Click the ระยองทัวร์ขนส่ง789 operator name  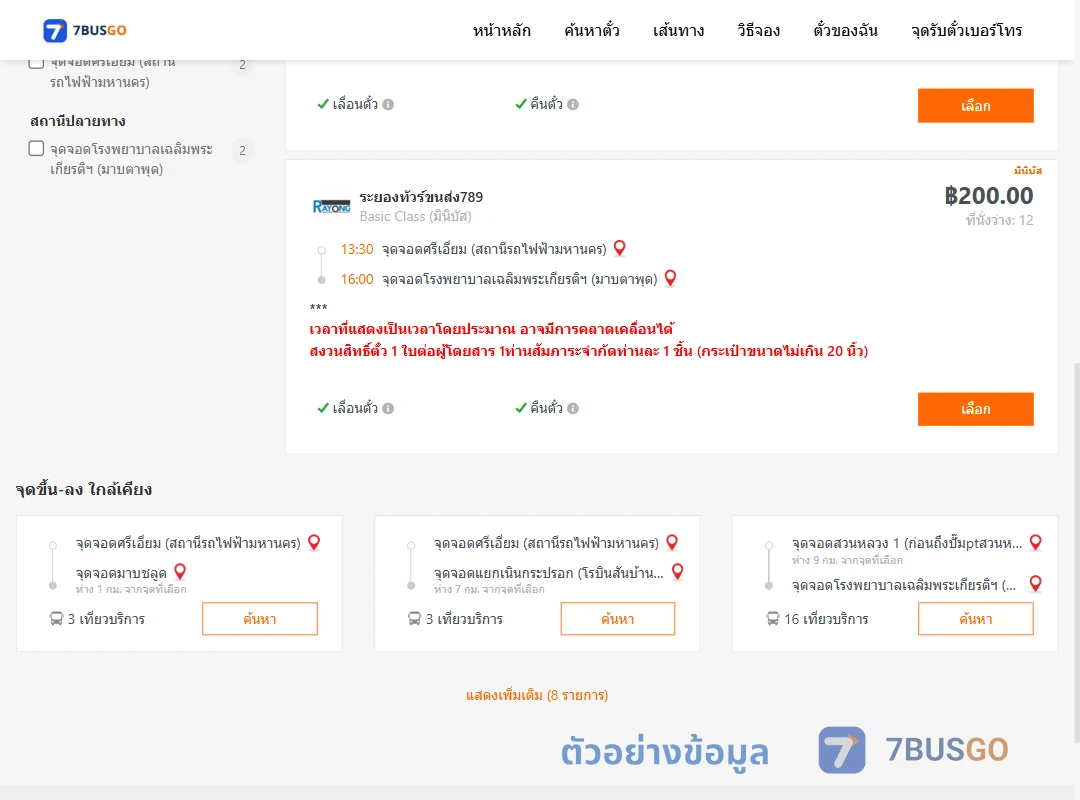pos(421,197)
